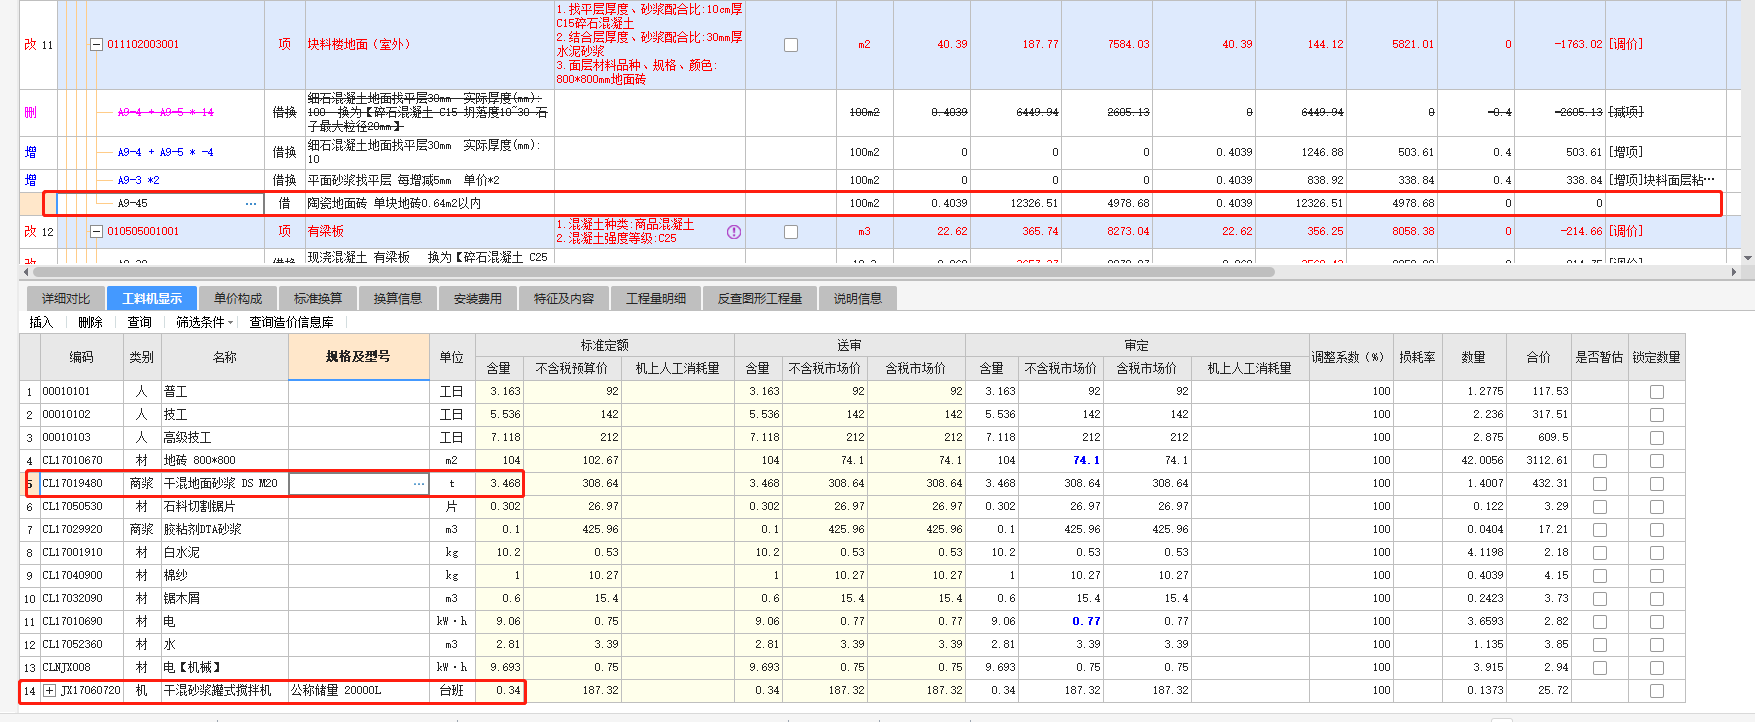Image resolution: width=1755 pixels, height=722 pixels.
Task: Click [调价] link on 有梁板 row
Action: click(1626, 232)
